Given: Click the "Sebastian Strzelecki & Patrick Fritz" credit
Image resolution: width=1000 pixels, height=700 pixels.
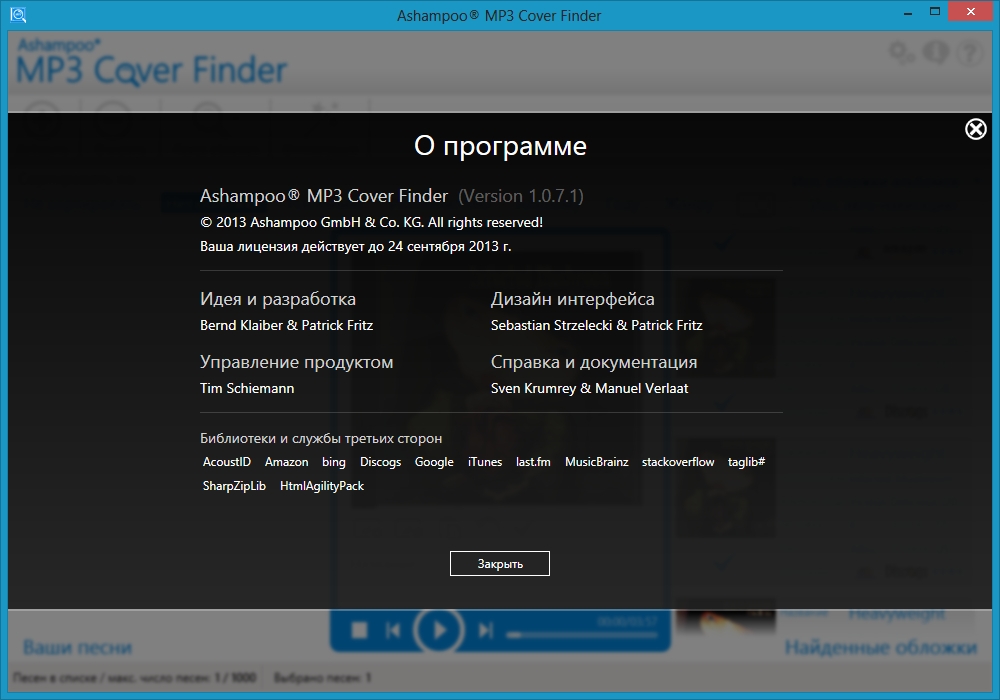Looking at the screenshot, I should click(596, 325).
